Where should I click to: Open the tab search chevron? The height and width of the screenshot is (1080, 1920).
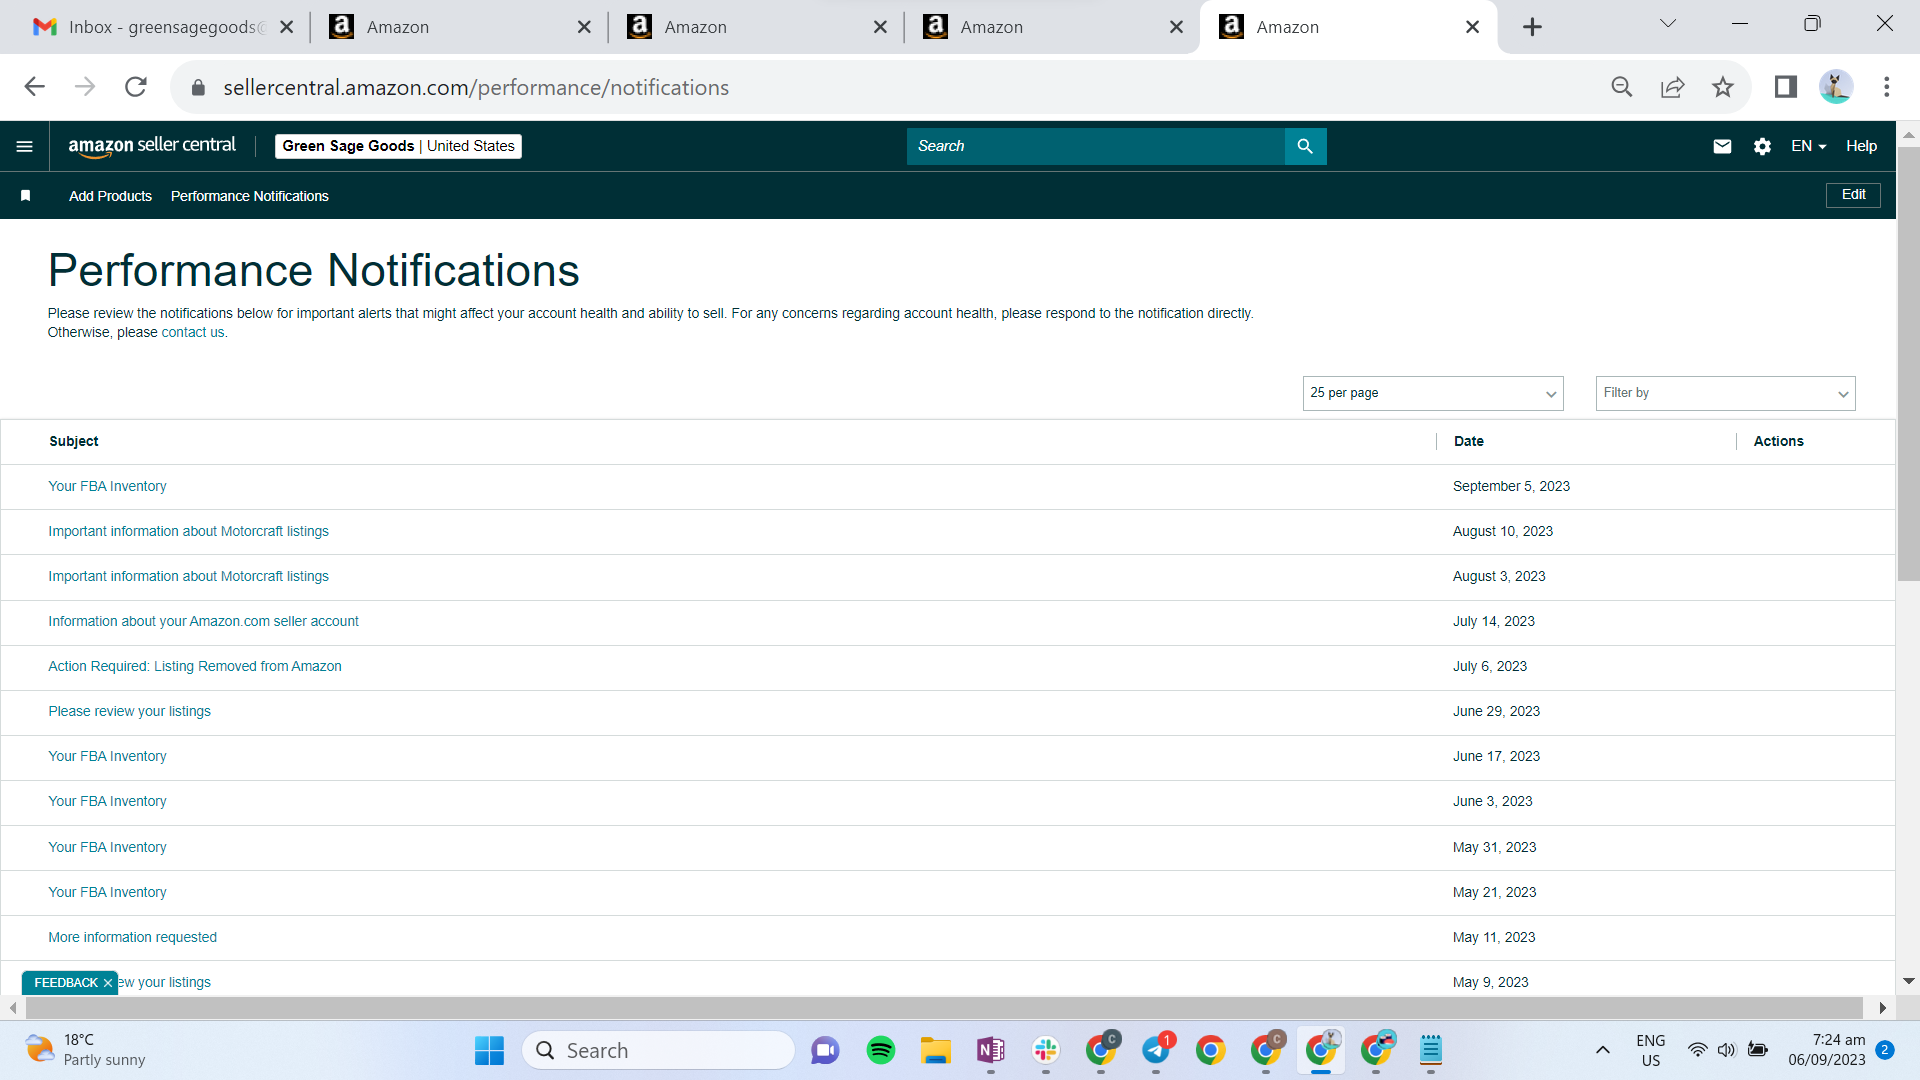1668,23
